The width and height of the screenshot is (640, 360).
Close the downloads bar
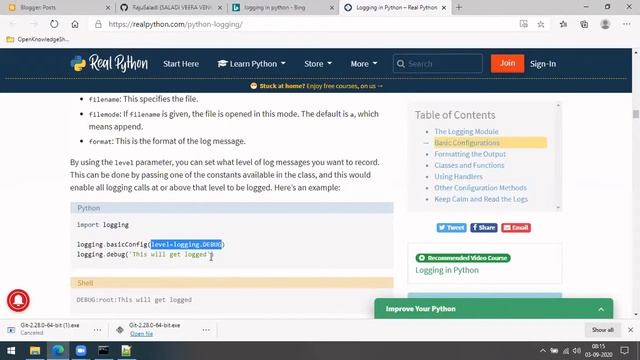click(x=631, y=330)
